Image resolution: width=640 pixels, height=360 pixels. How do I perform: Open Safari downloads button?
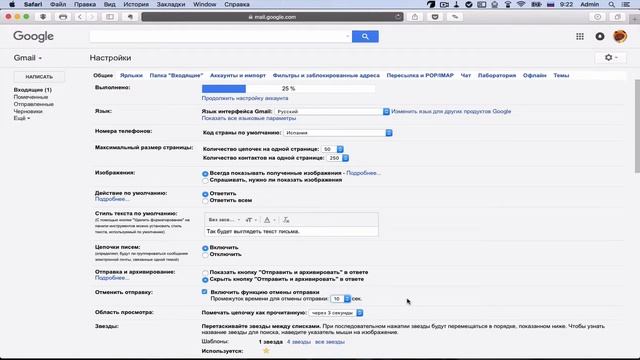pos(598,17)
